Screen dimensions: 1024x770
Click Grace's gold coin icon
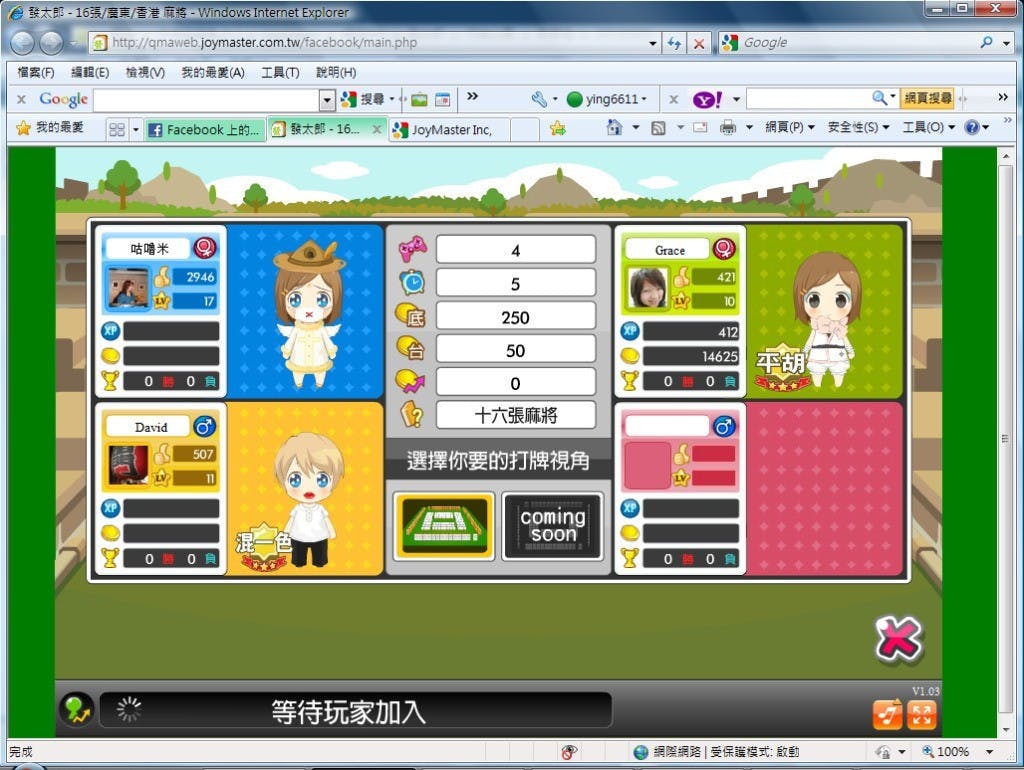coord(630,356)
